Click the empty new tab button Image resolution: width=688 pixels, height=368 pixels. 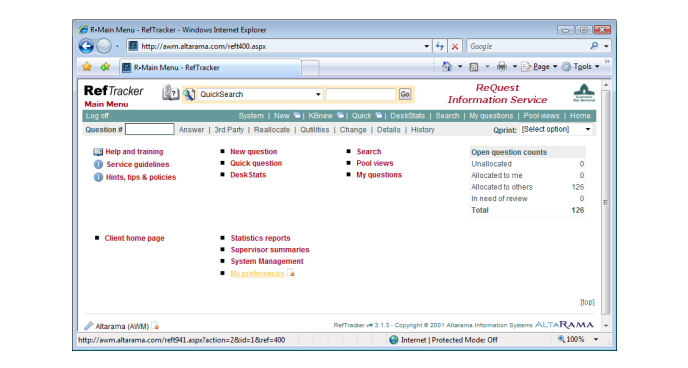310,68
